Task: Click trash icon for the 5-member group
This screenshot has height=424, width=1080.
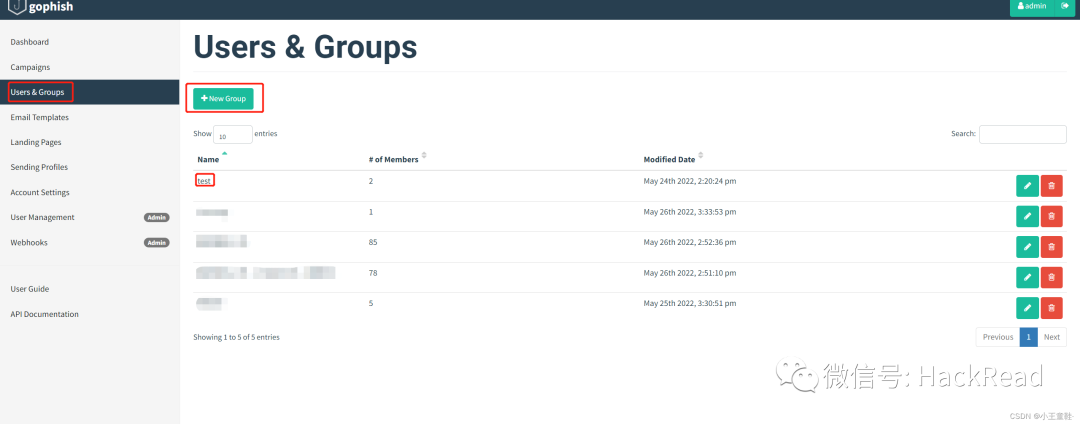Action: click(1051, 308)
